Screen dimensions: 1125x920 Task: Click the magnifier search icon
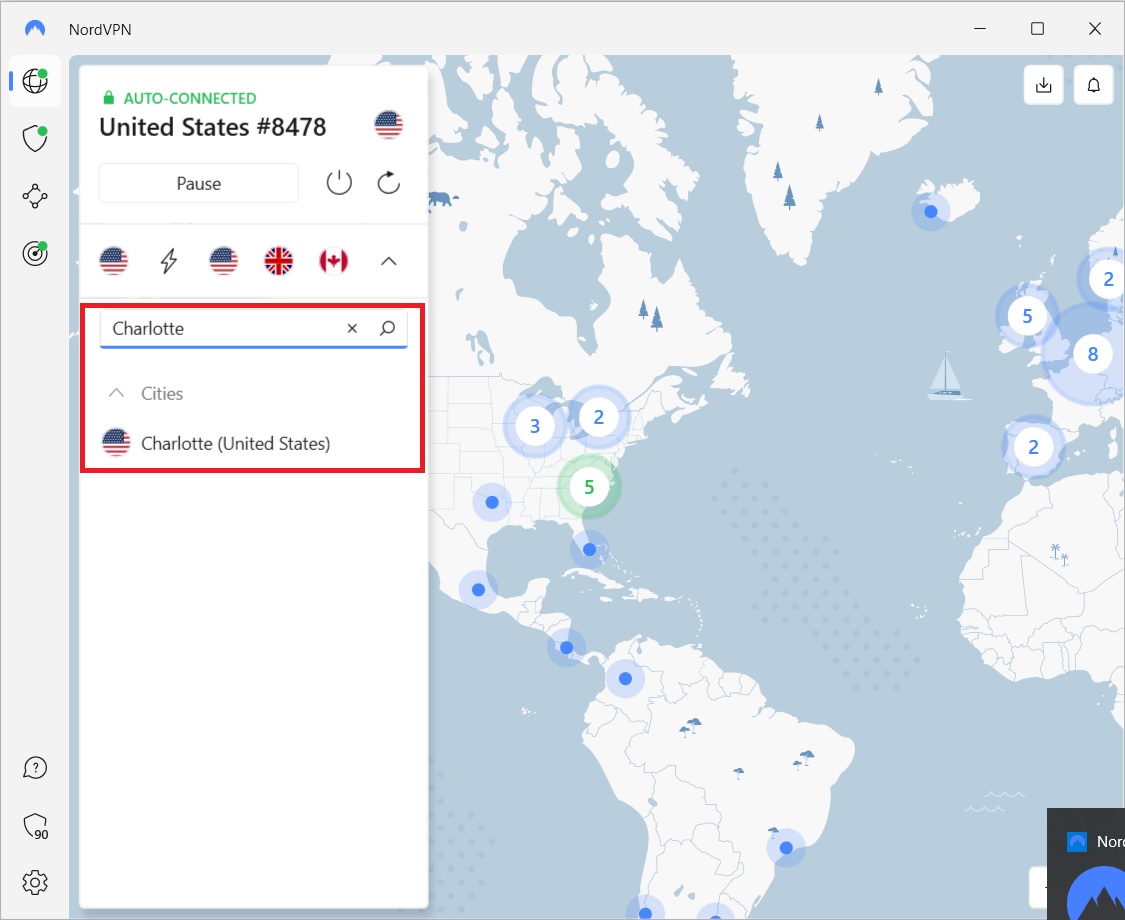387,328
